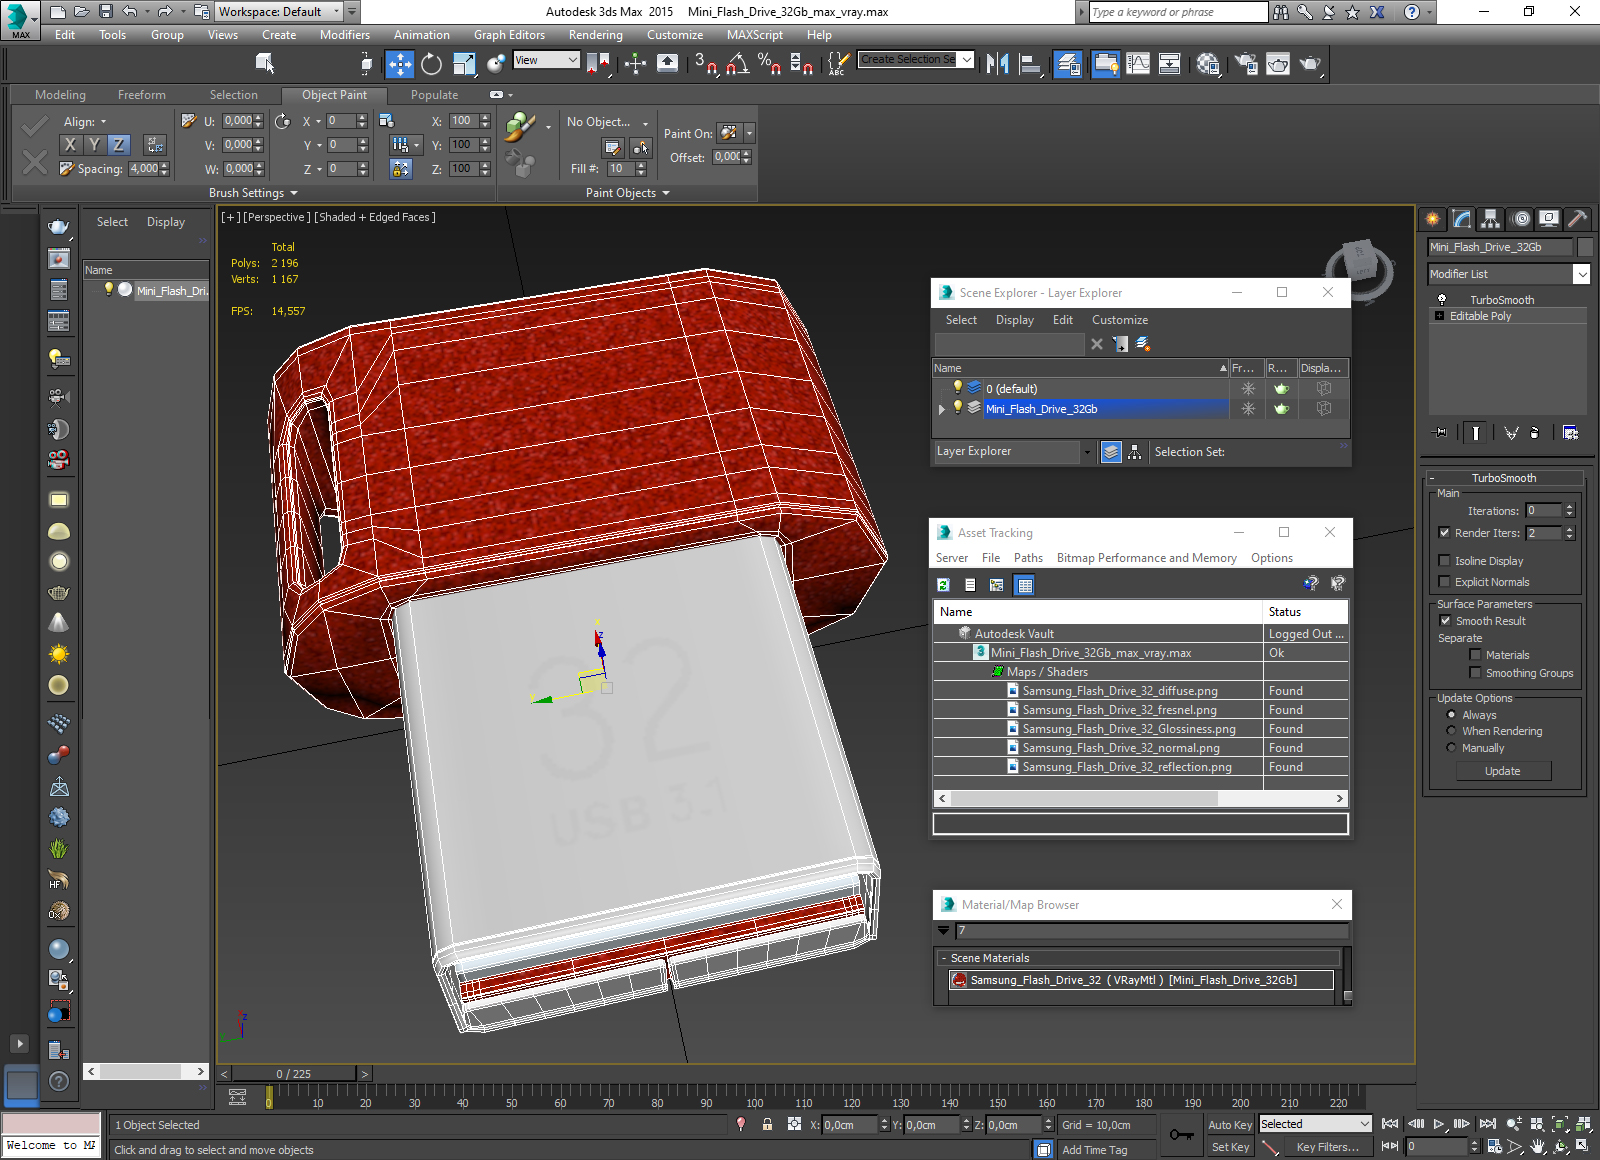Open the Modify command panel tab
The image size is (1600, 1160).
coord(1462,218)
